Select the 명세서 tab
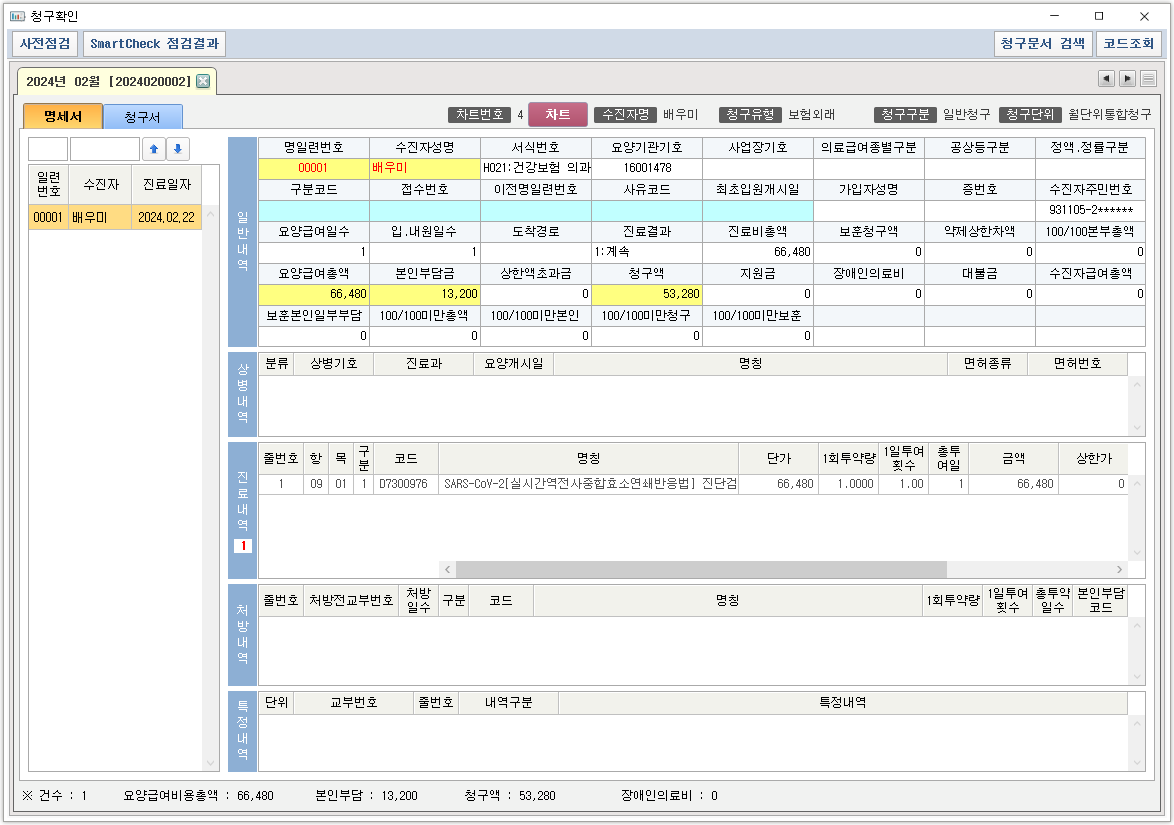1174x825 pixels. (x=63, y=117)
